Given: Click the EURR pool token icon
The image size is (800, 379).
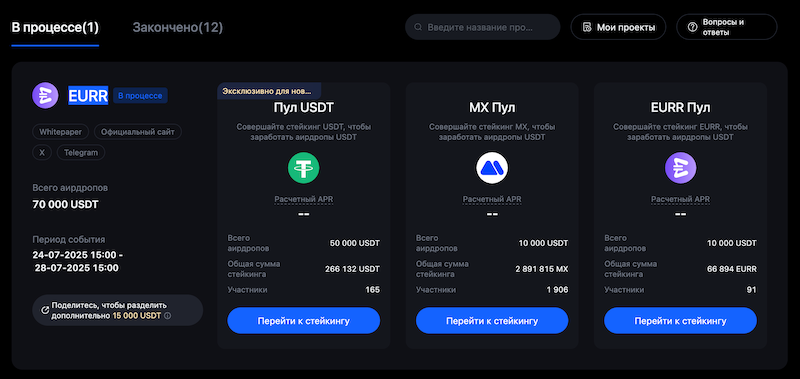Looking at the screenshot, I should tap(681, 168).
